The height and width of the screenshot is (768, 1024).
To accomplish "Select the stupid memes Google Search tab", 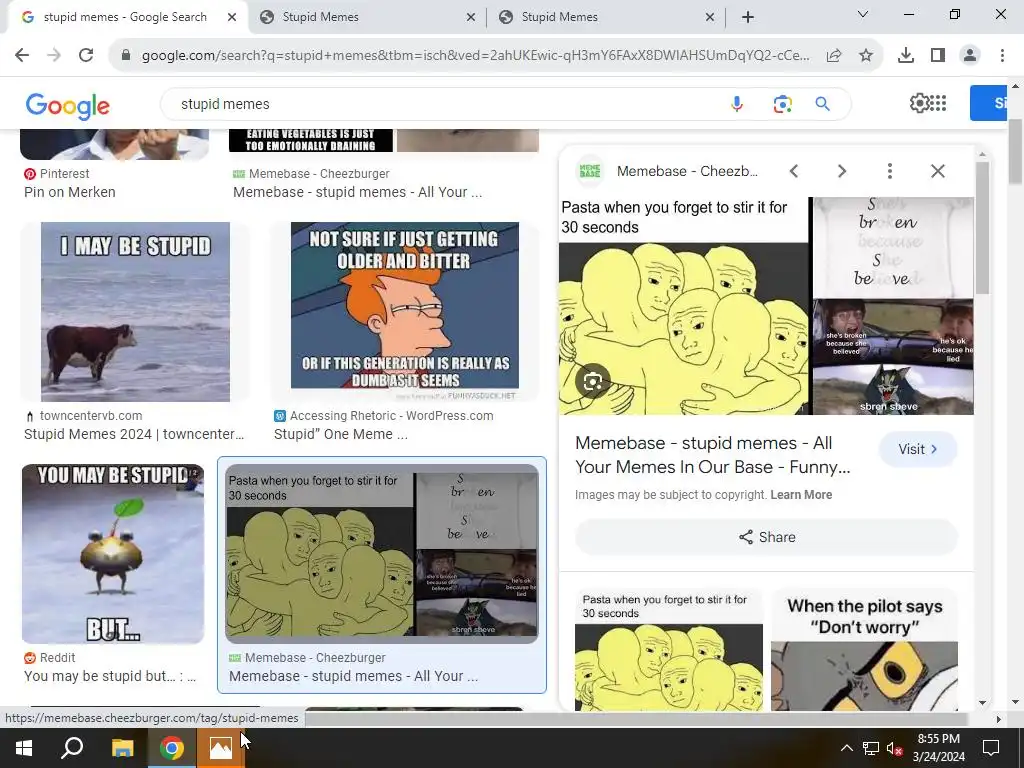I will 124,17.
